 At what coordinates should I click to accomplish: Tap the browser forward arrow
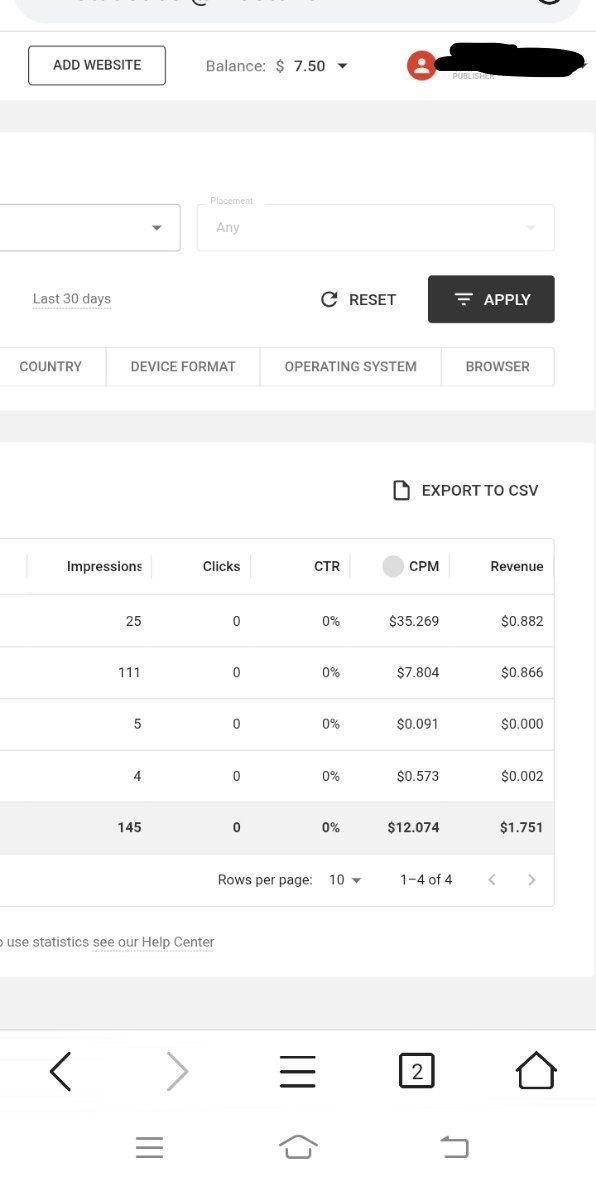point(177,1071)
